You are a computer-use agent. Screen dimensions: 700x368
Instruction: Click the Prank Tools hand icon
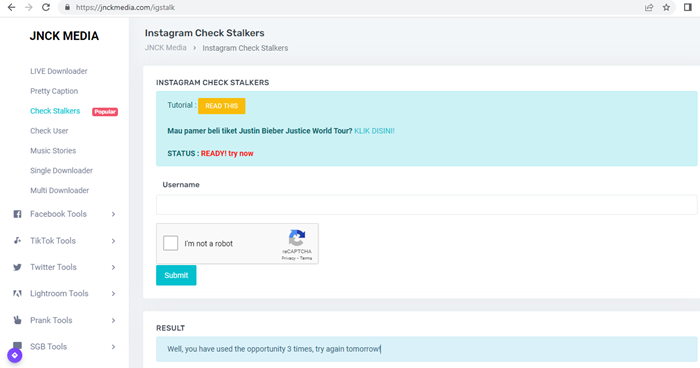(x=17, y=320)
